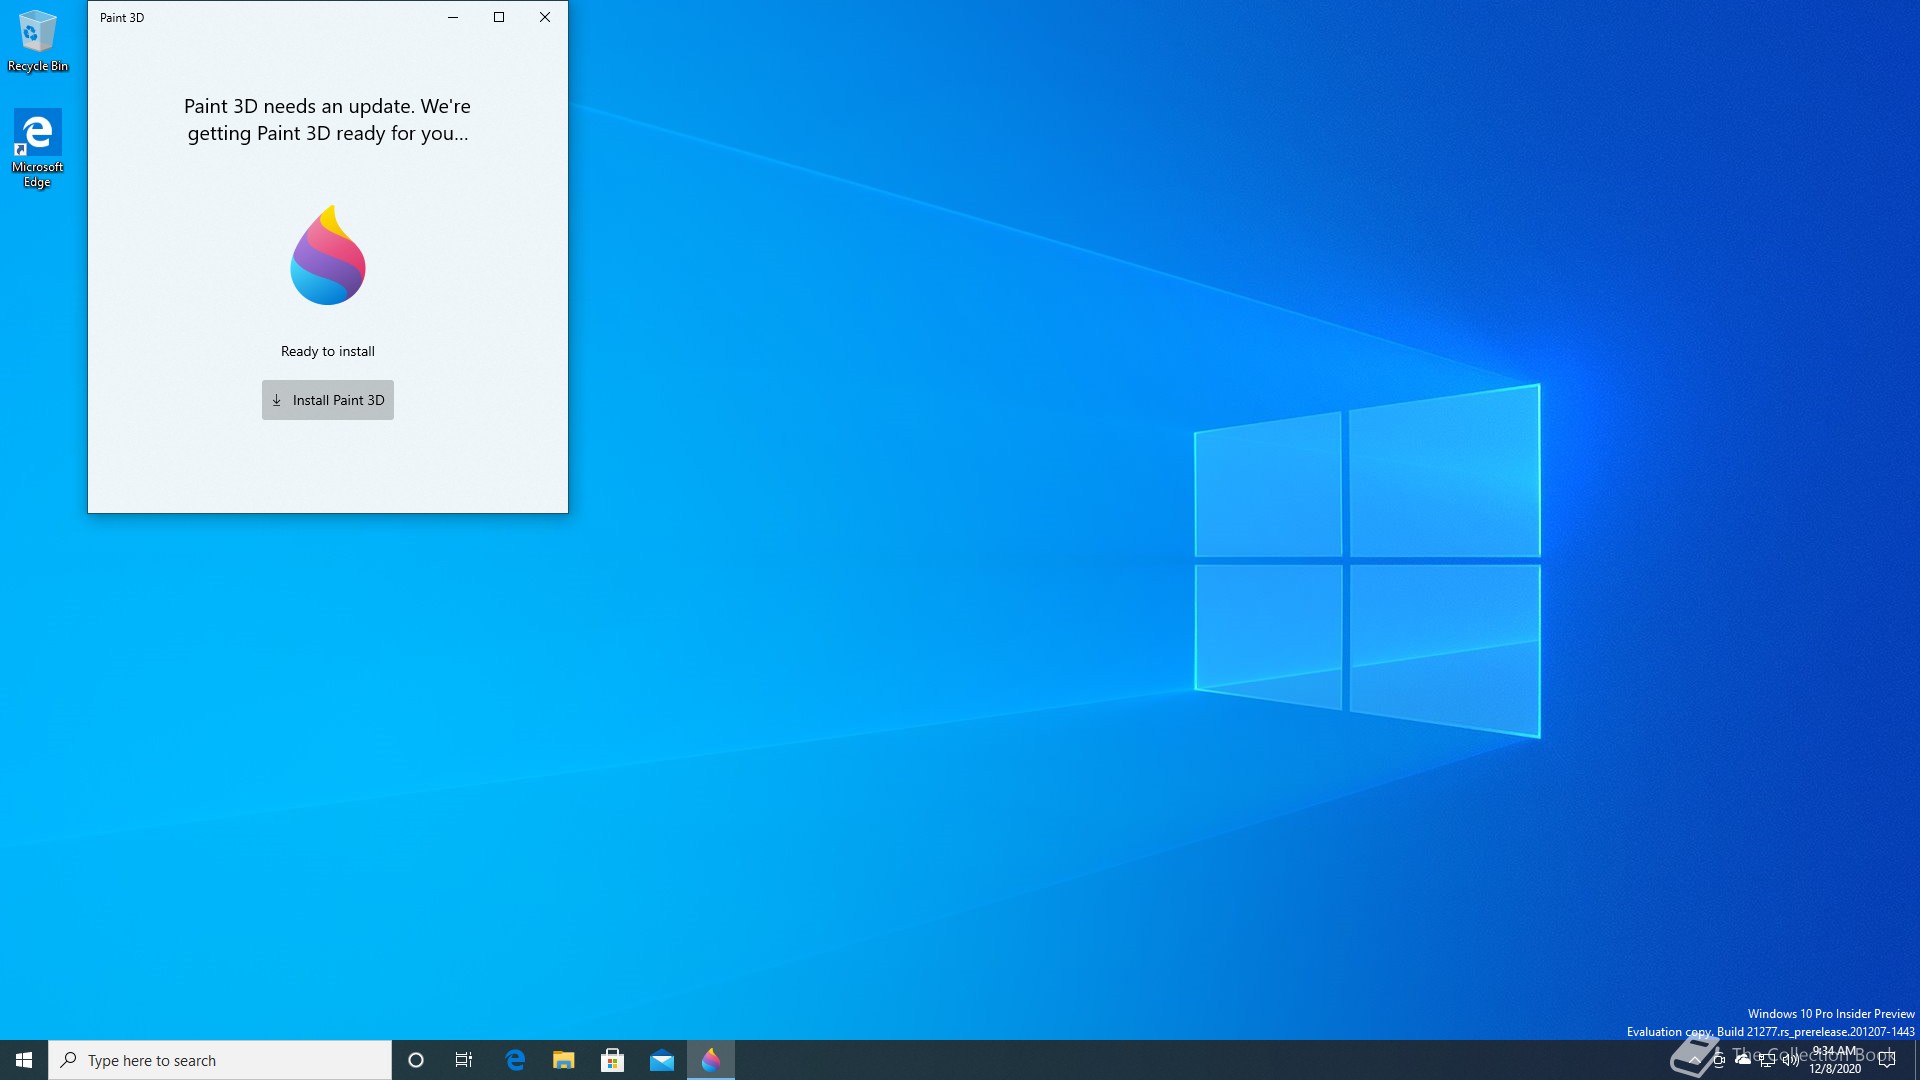This screenshot has height=1080, width=1920.
Task: Switch to Paint 3D taskbar icon
Action: pyautogui.click(x=711, y=1060)
